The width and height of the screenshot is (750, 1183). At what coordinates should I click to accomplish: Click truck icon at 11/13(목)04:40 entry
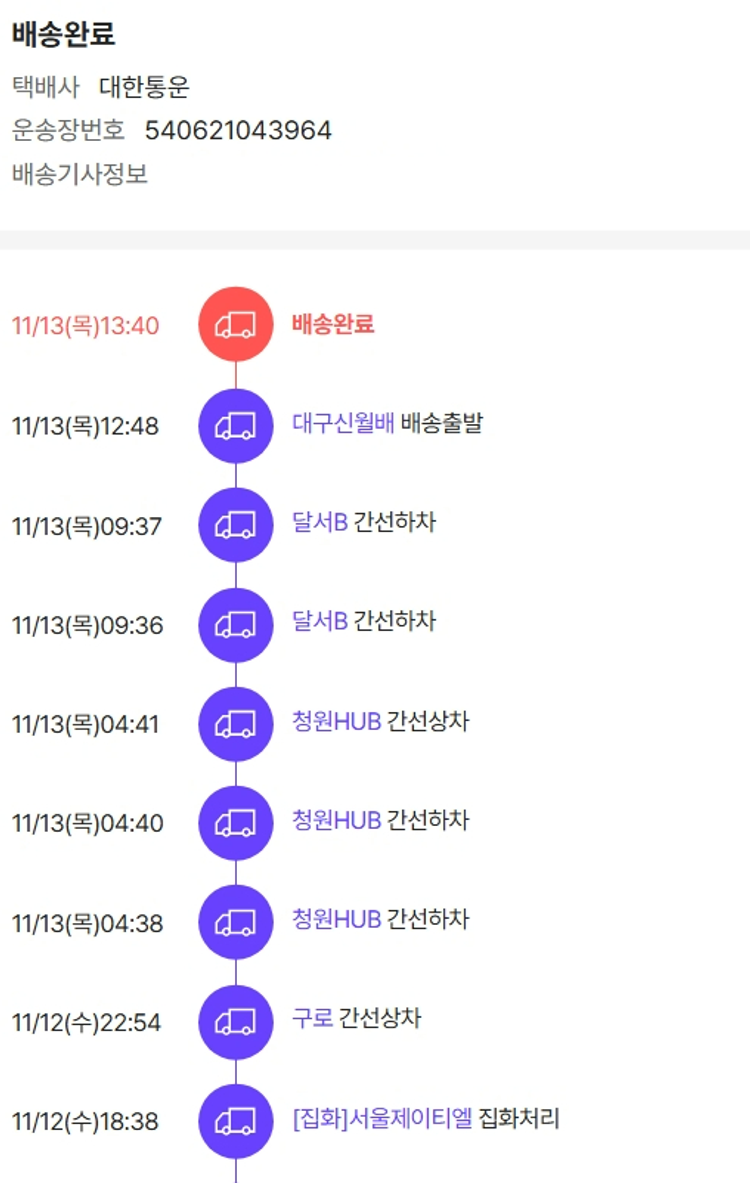coord(235,823)
